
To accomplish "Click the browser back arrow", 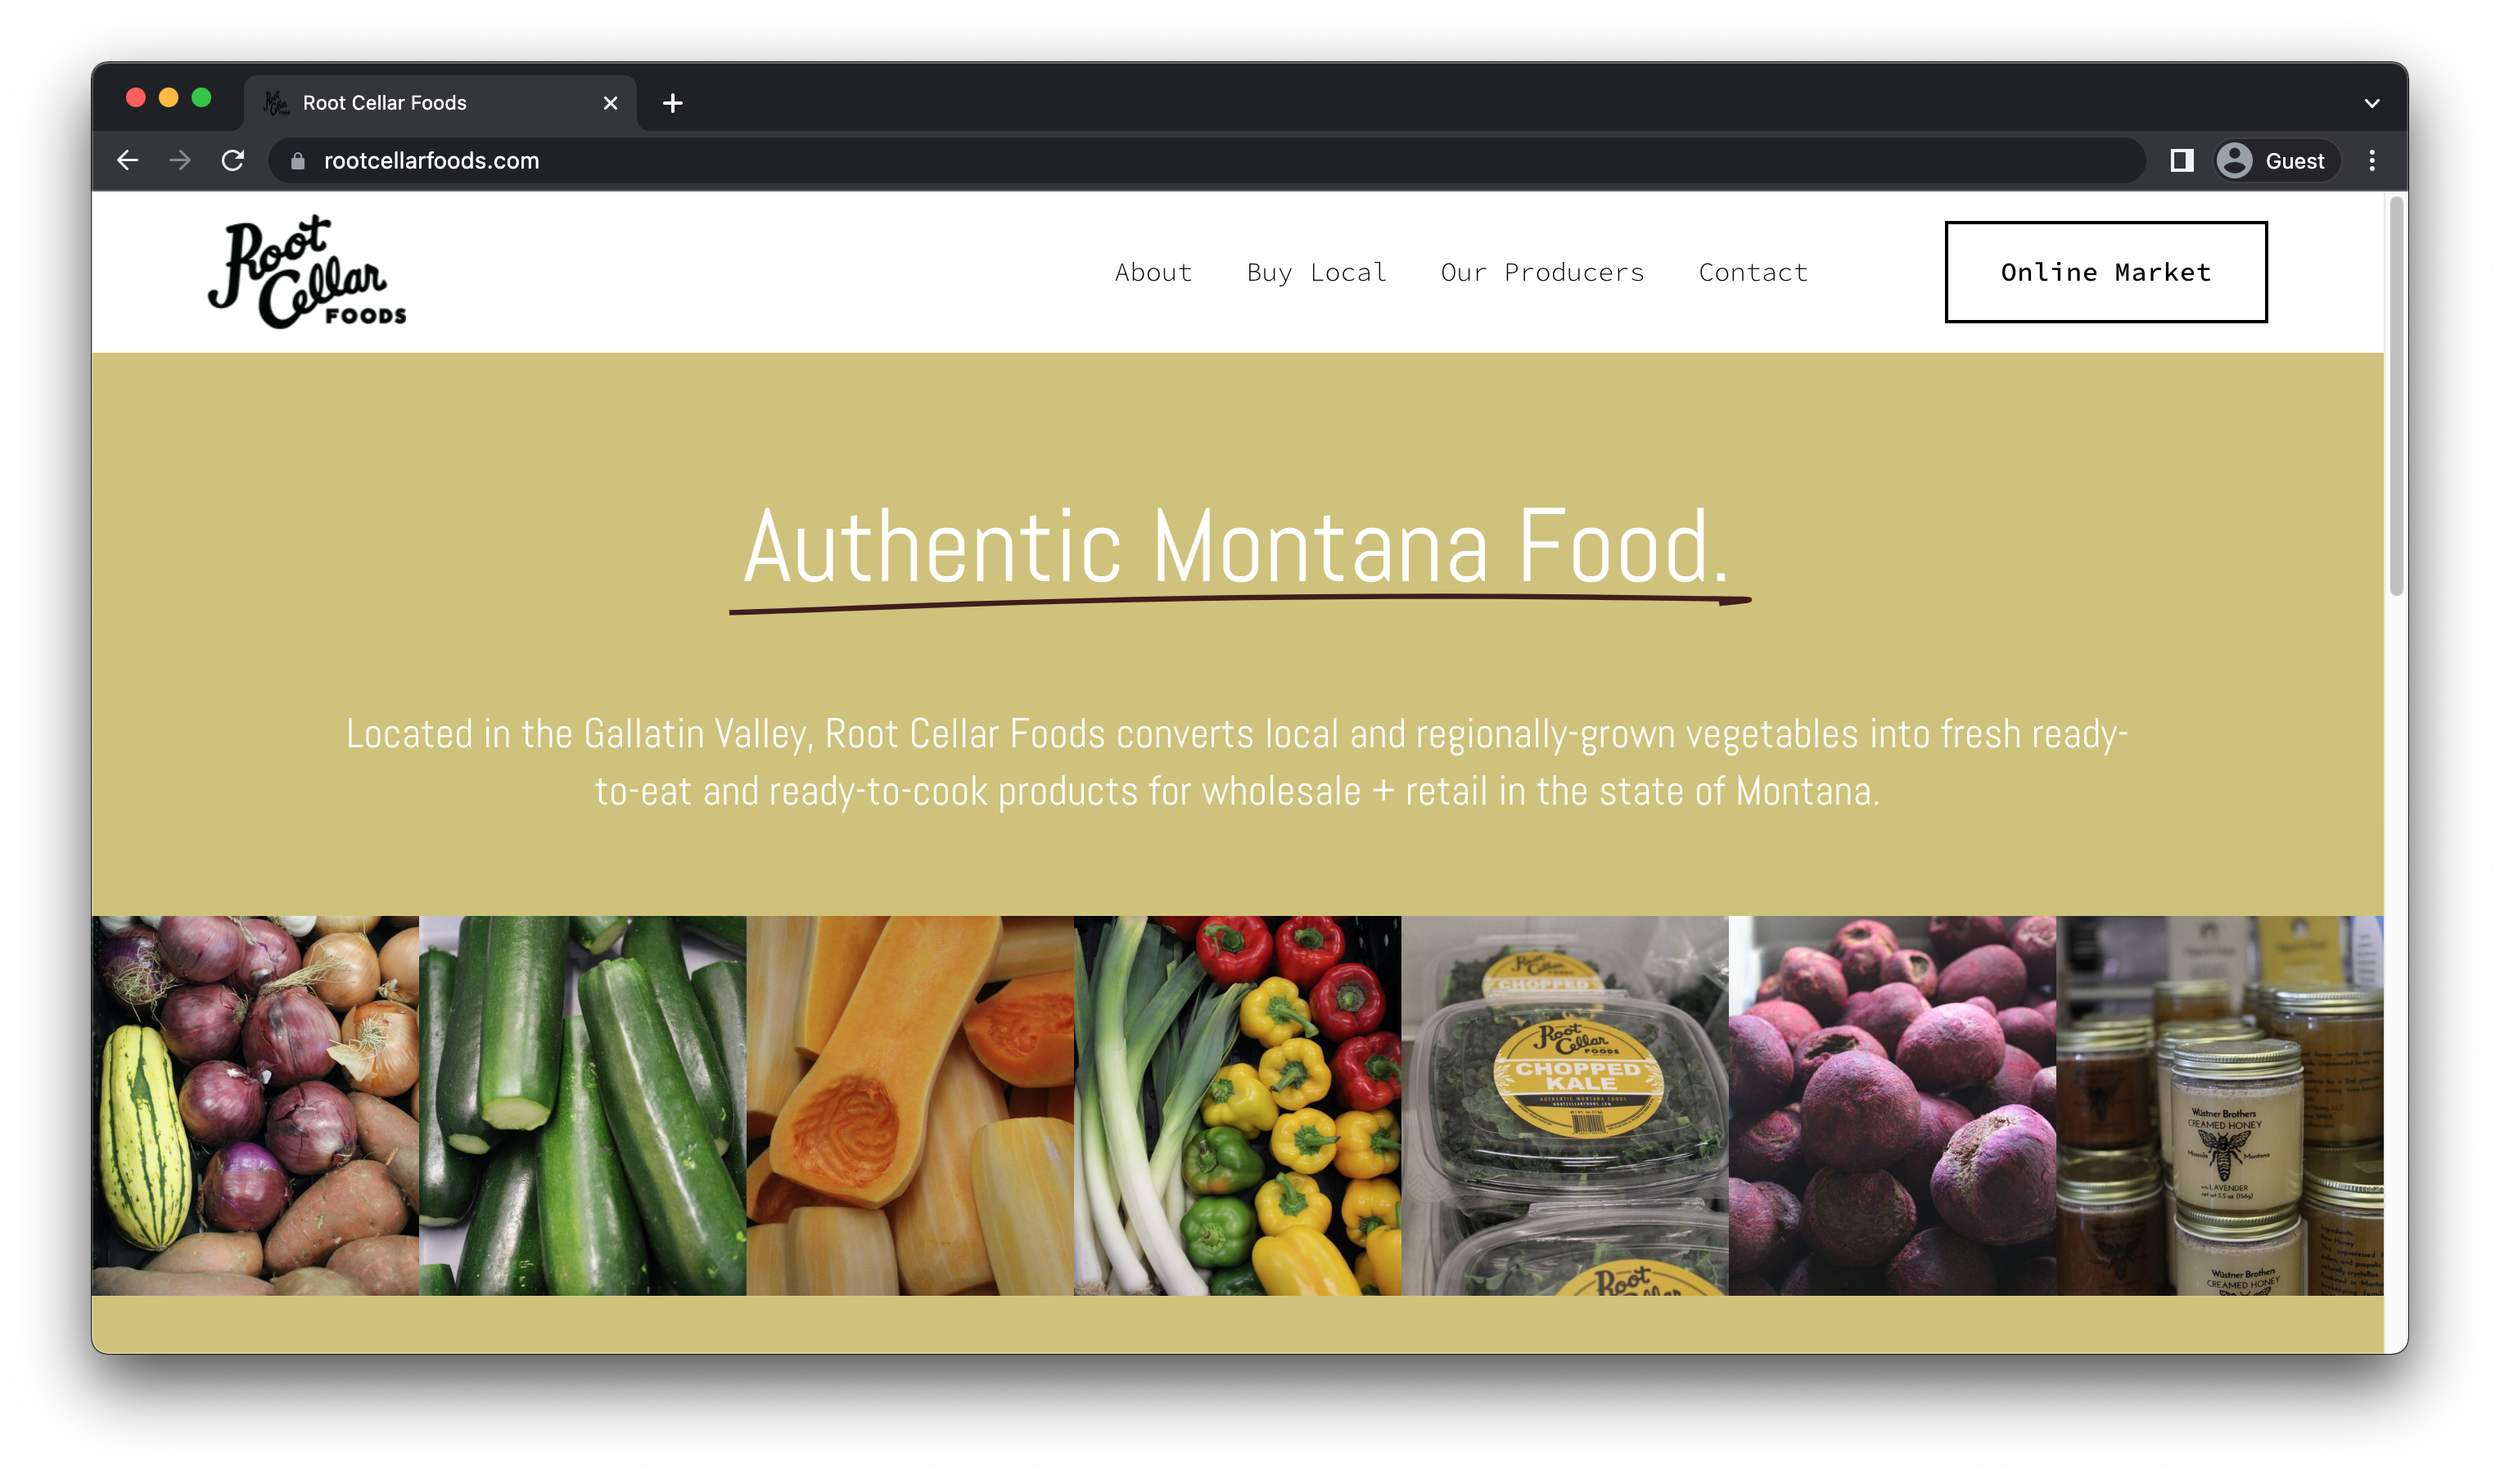I will 127,161.
